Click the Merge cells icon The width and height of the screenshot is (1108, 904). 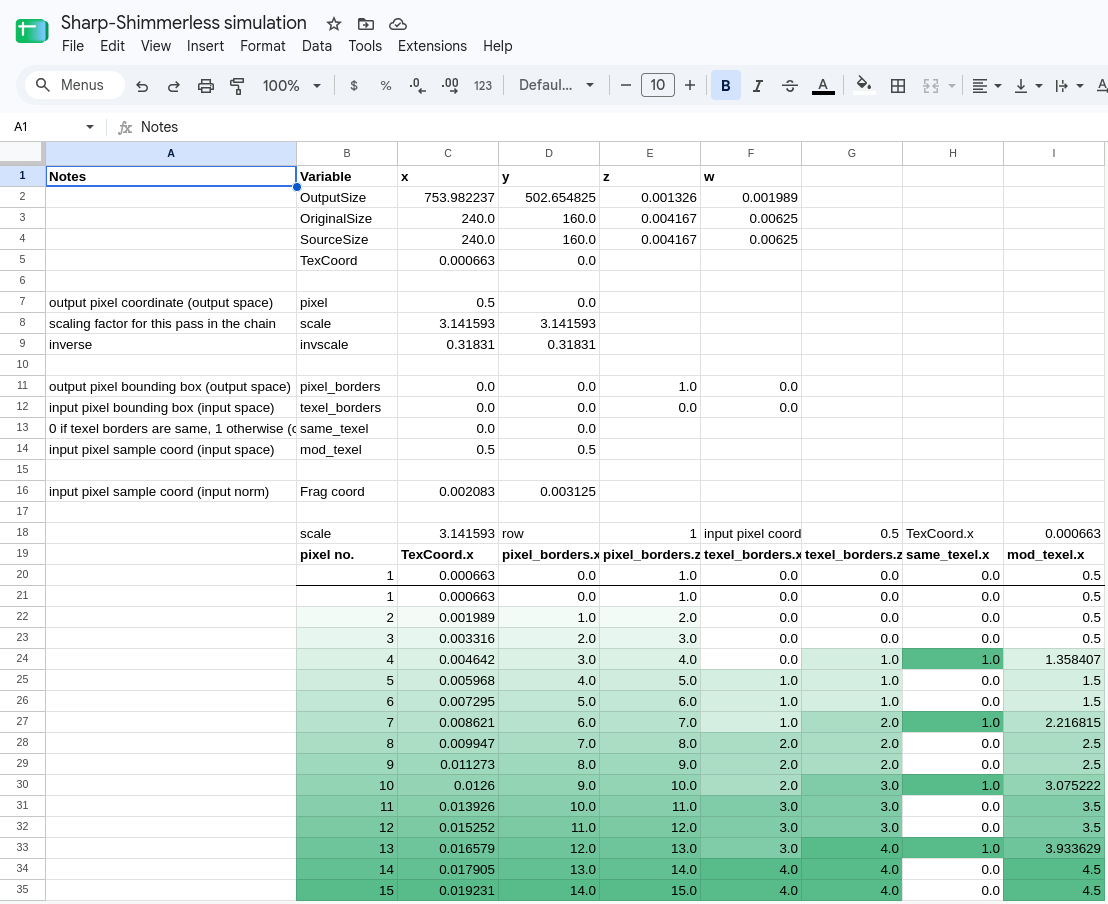tap(931, 86)
